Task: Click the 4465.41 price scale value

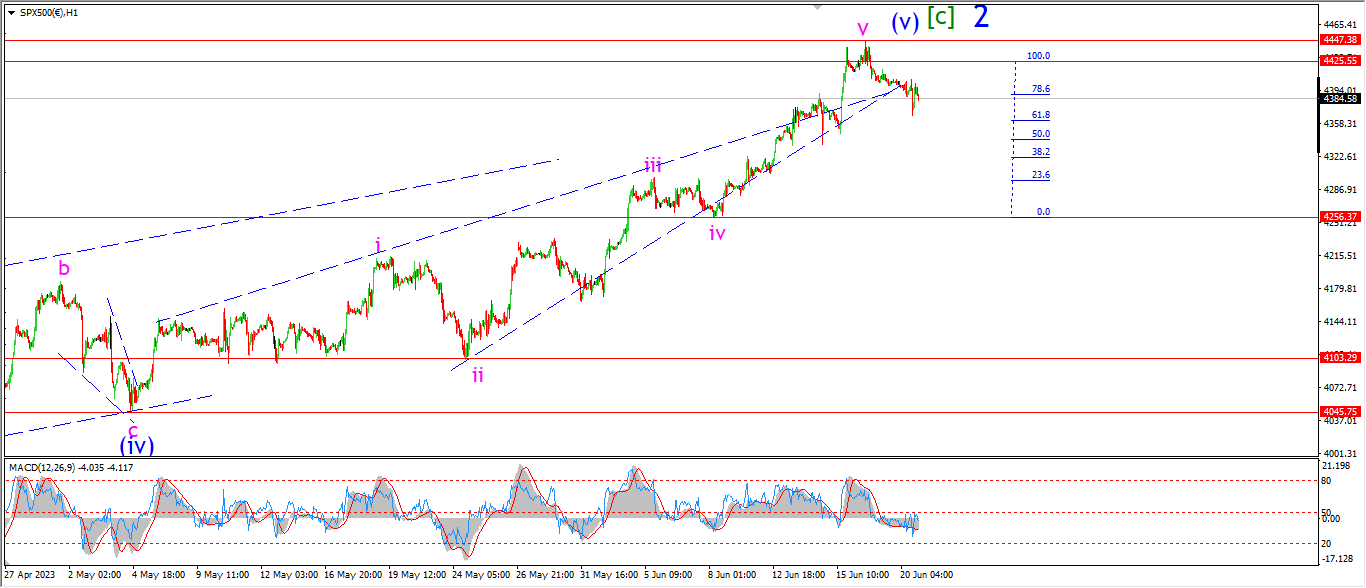Action: pyautogui.click(x=1338, y=24)
